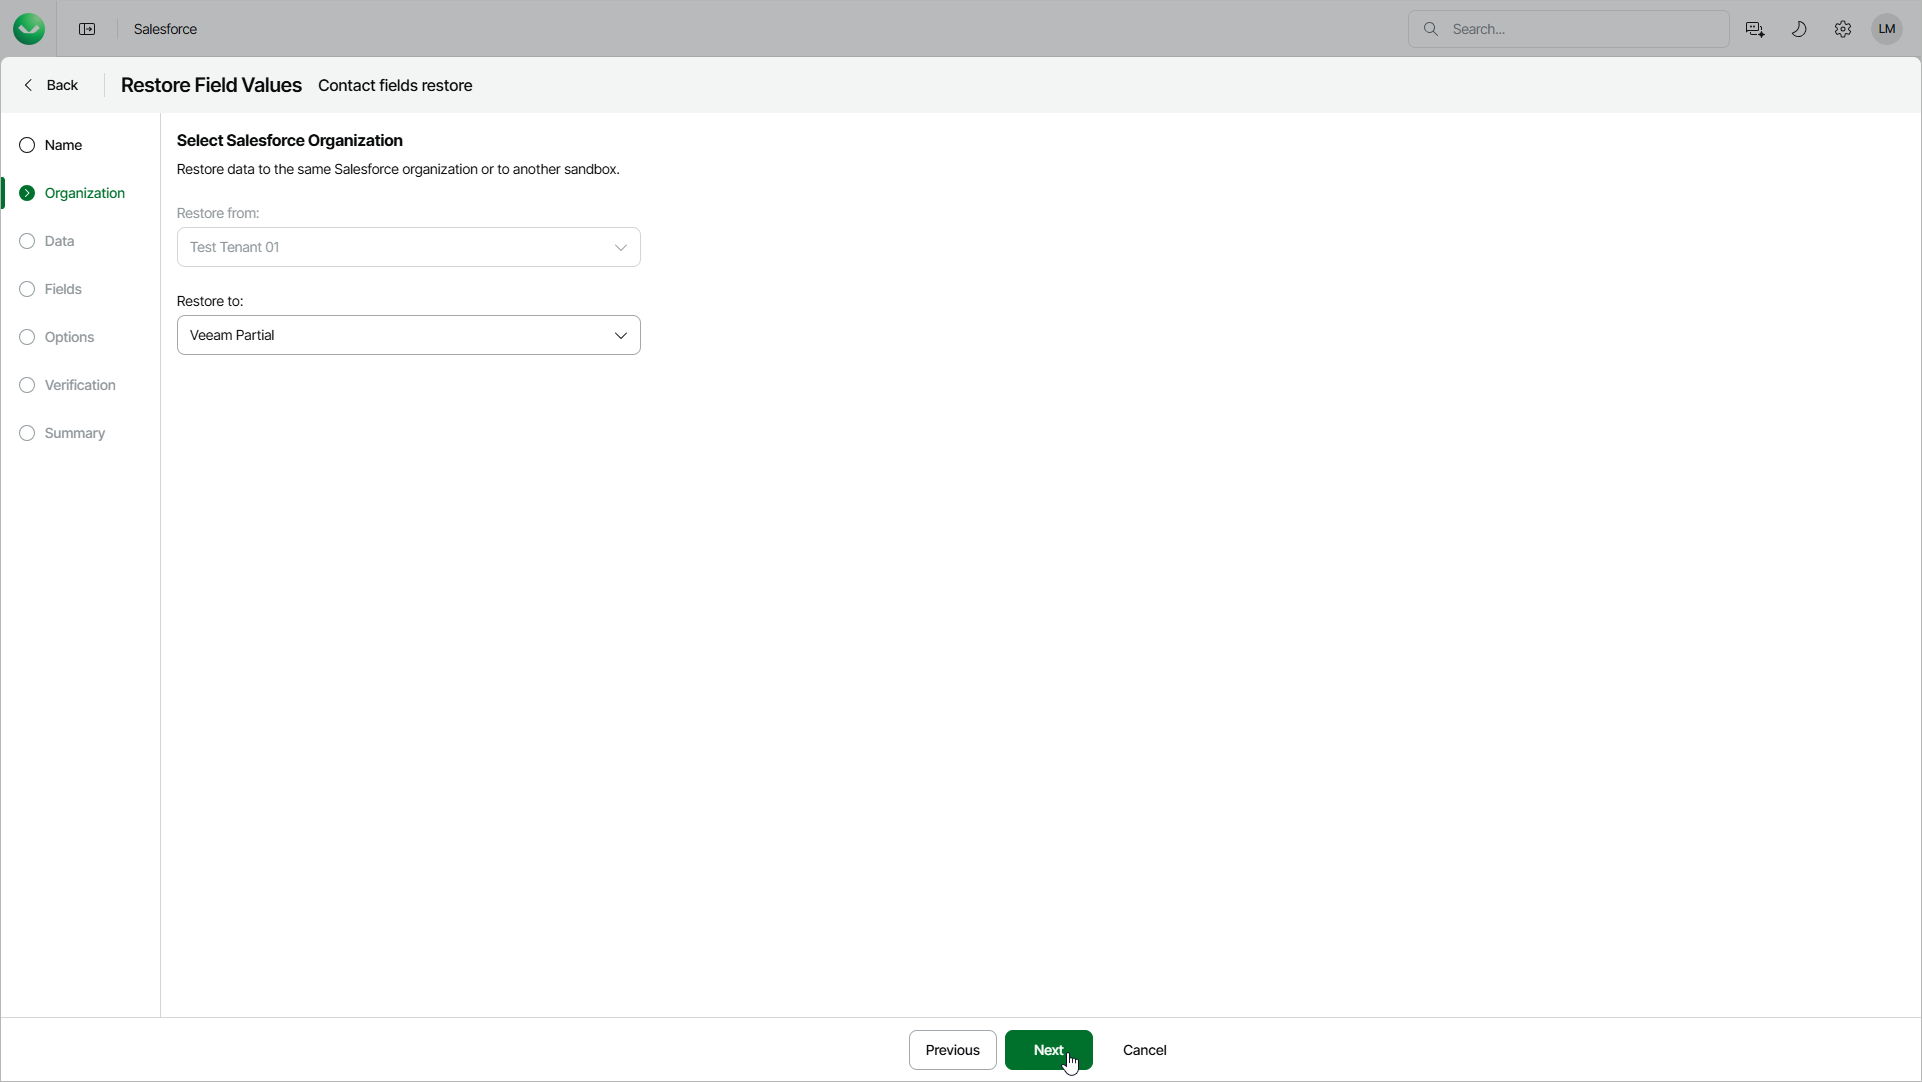Cancel the restore wizard

(x=1144, y=1050)
